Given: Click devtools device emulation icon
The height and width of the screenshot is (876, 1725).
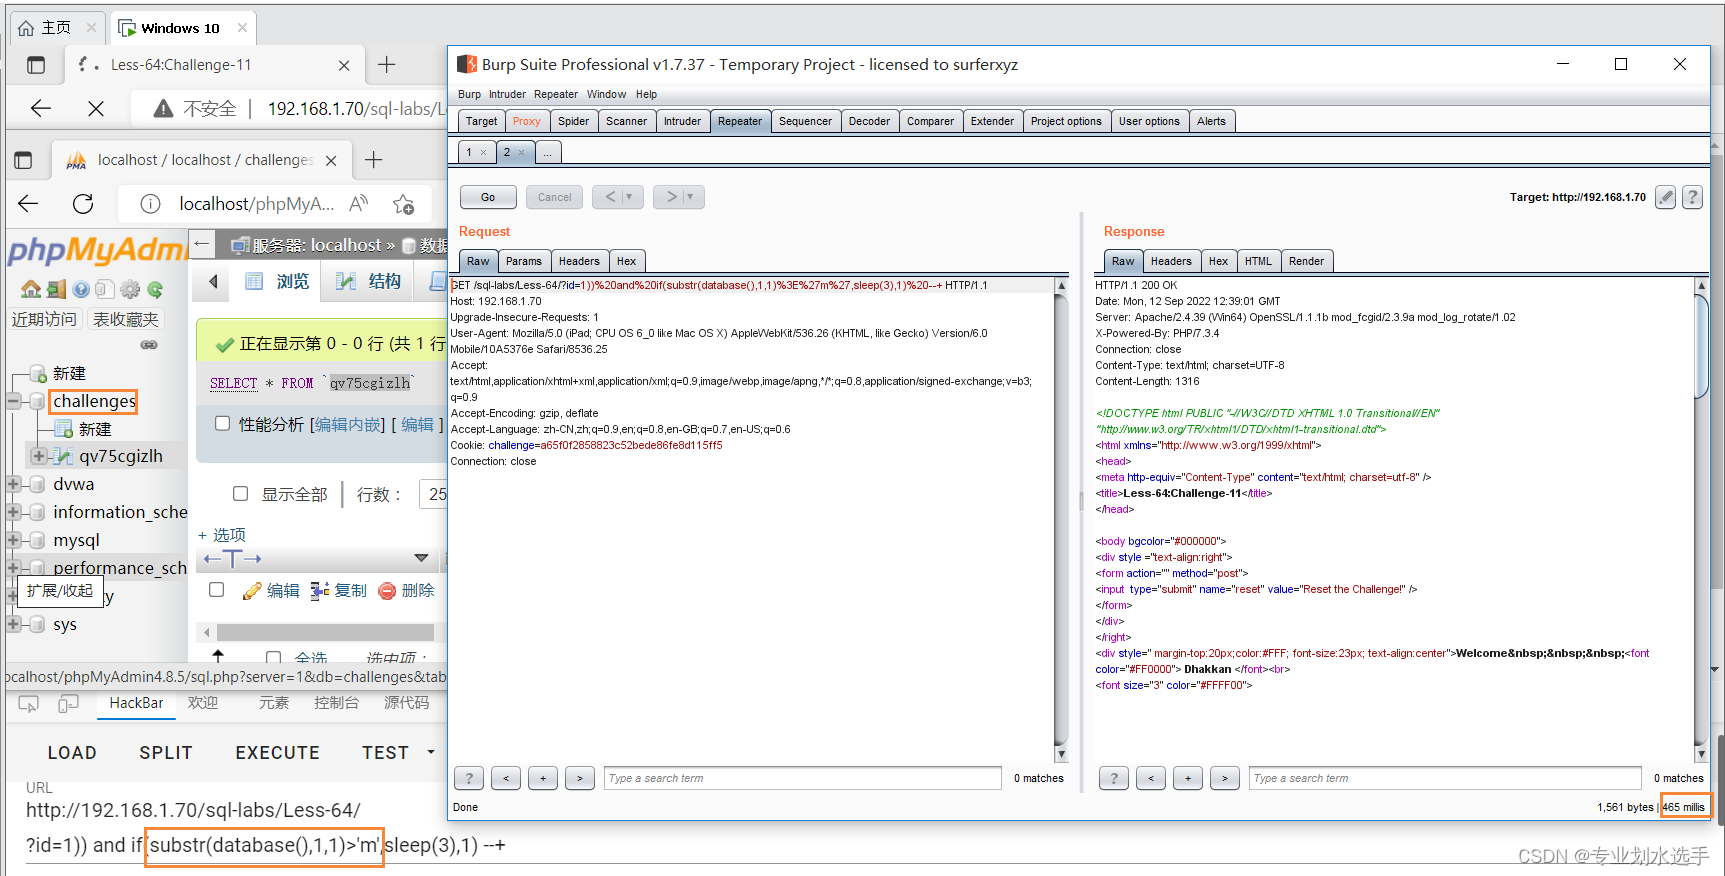Looking at the screenshot, I should point(68,704).
